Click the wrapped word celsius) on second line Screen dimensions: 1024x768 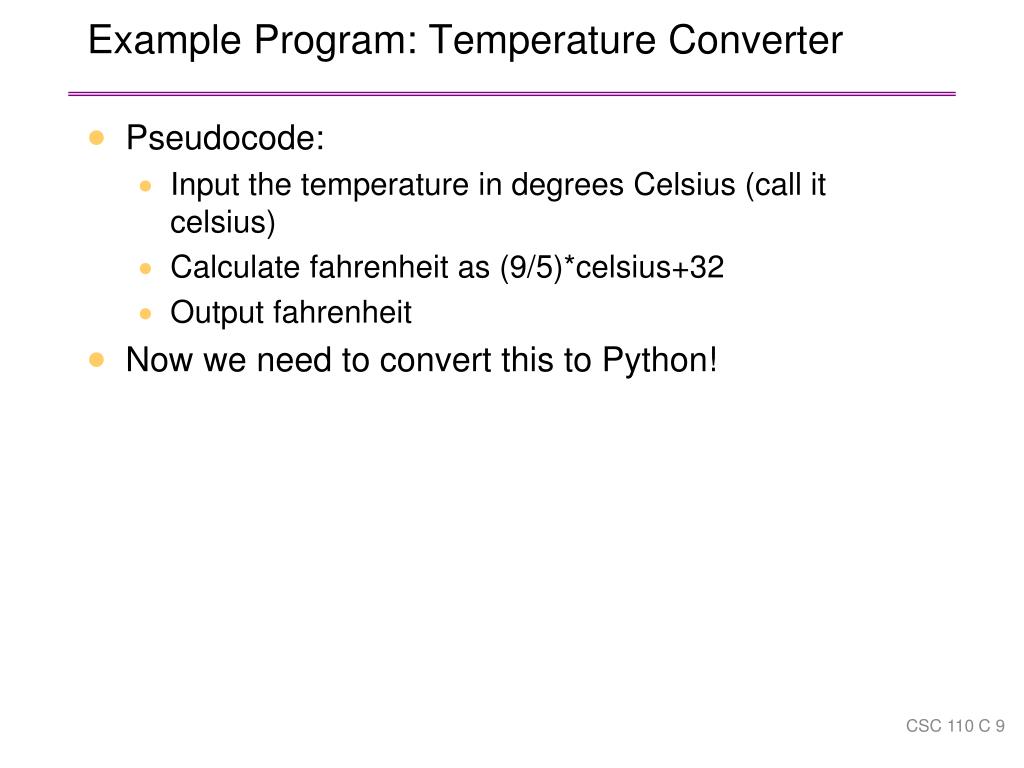(x=223, y=222)
